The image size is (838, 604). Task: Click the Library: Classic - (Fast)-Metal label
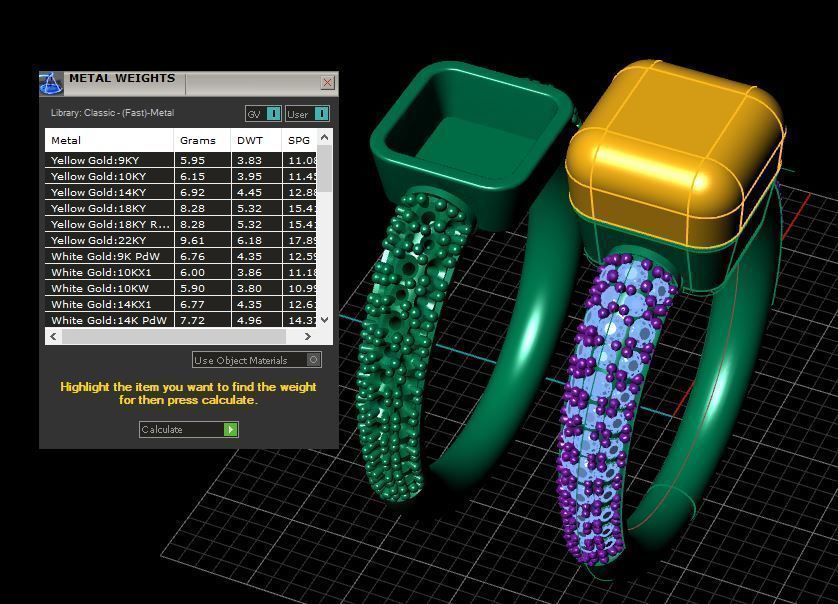[x=112, y=113]
